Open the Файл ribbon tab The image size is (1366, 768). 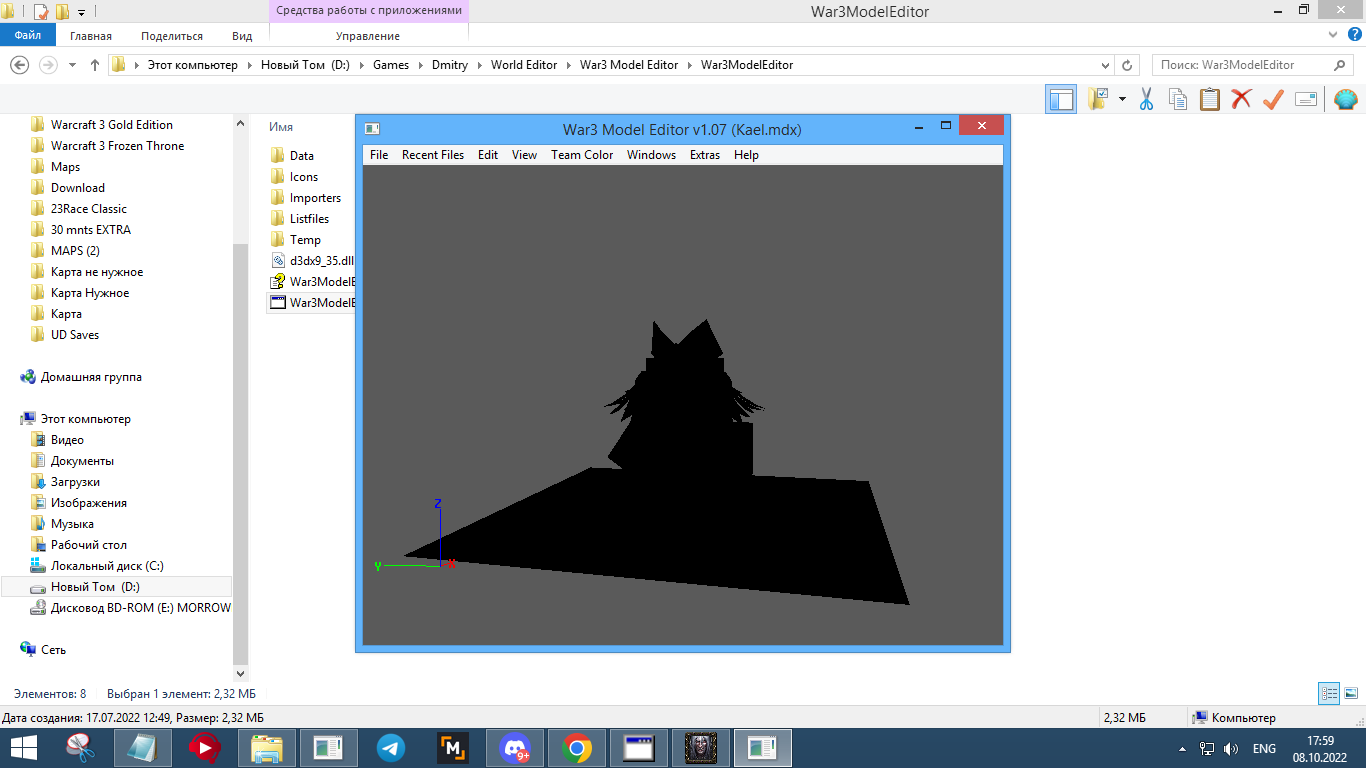[x=28, y=35]
